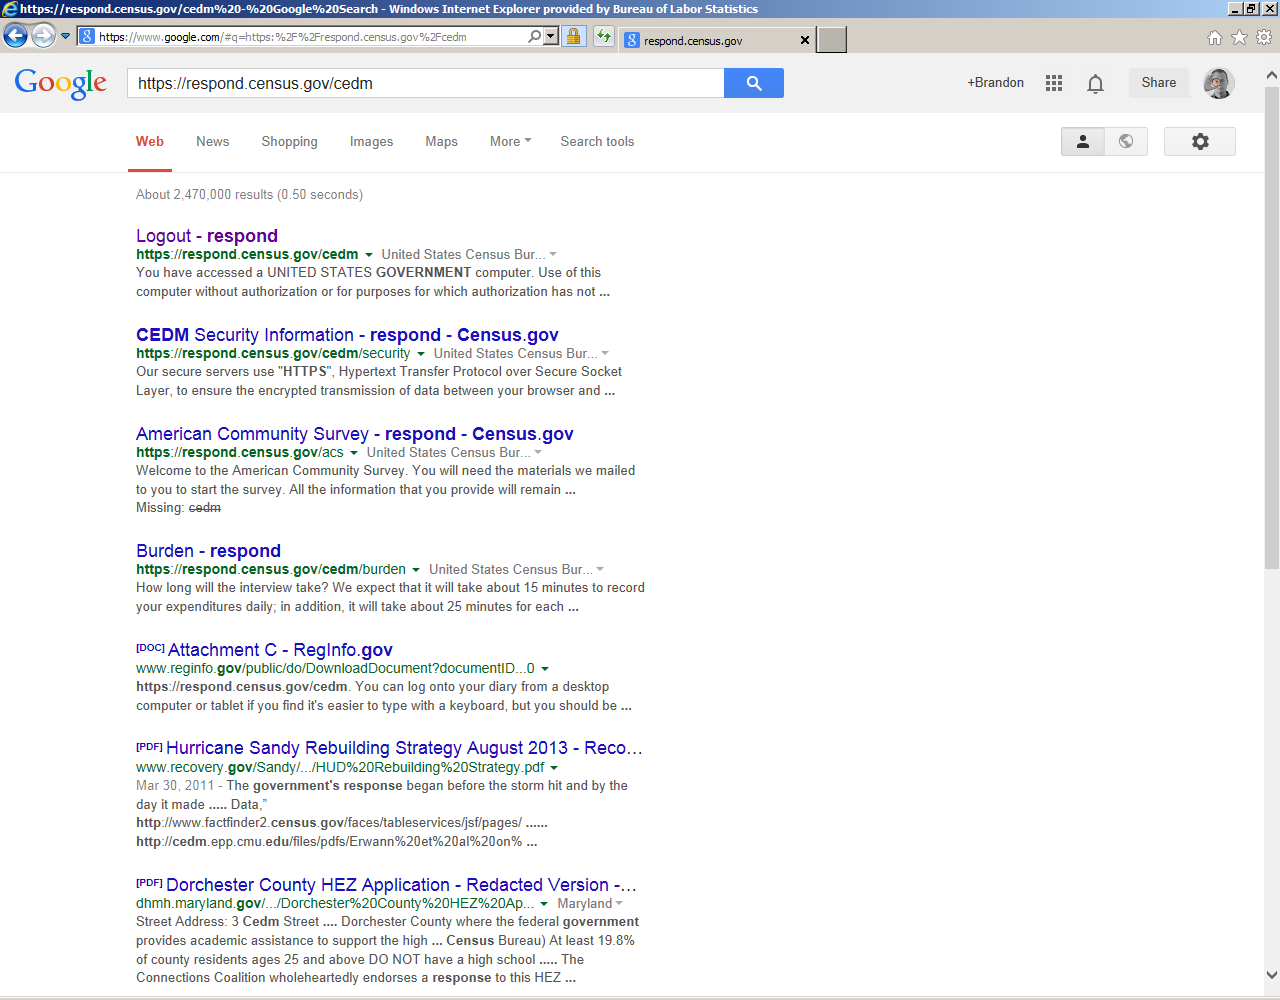
Task: Open United States Census Bur... menu under Logout result
Action: (469, 255)
